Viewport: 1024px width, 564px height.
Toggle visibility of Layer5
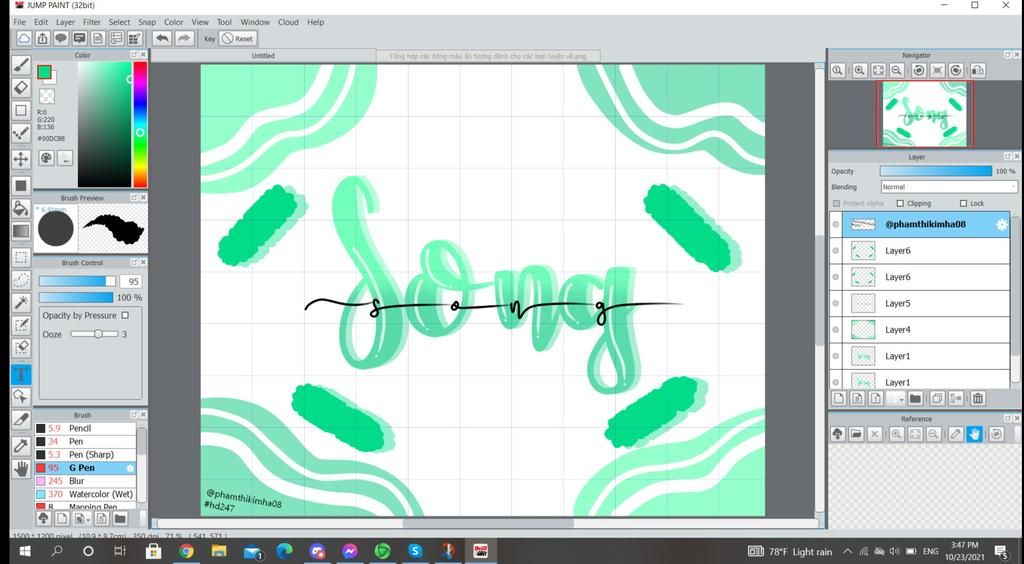coord(836,304)
